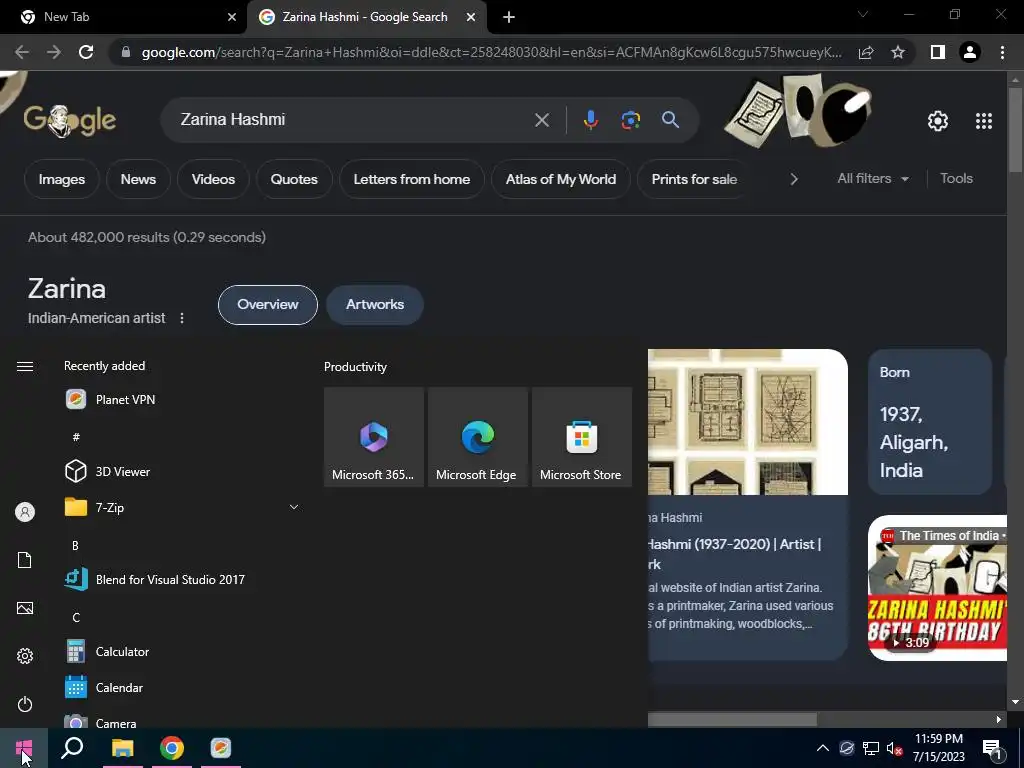The height and width of the screenshot is (768, 1024).
Task: Click the horizontal scrollbar under results
Action: click(x=732, y=720)
